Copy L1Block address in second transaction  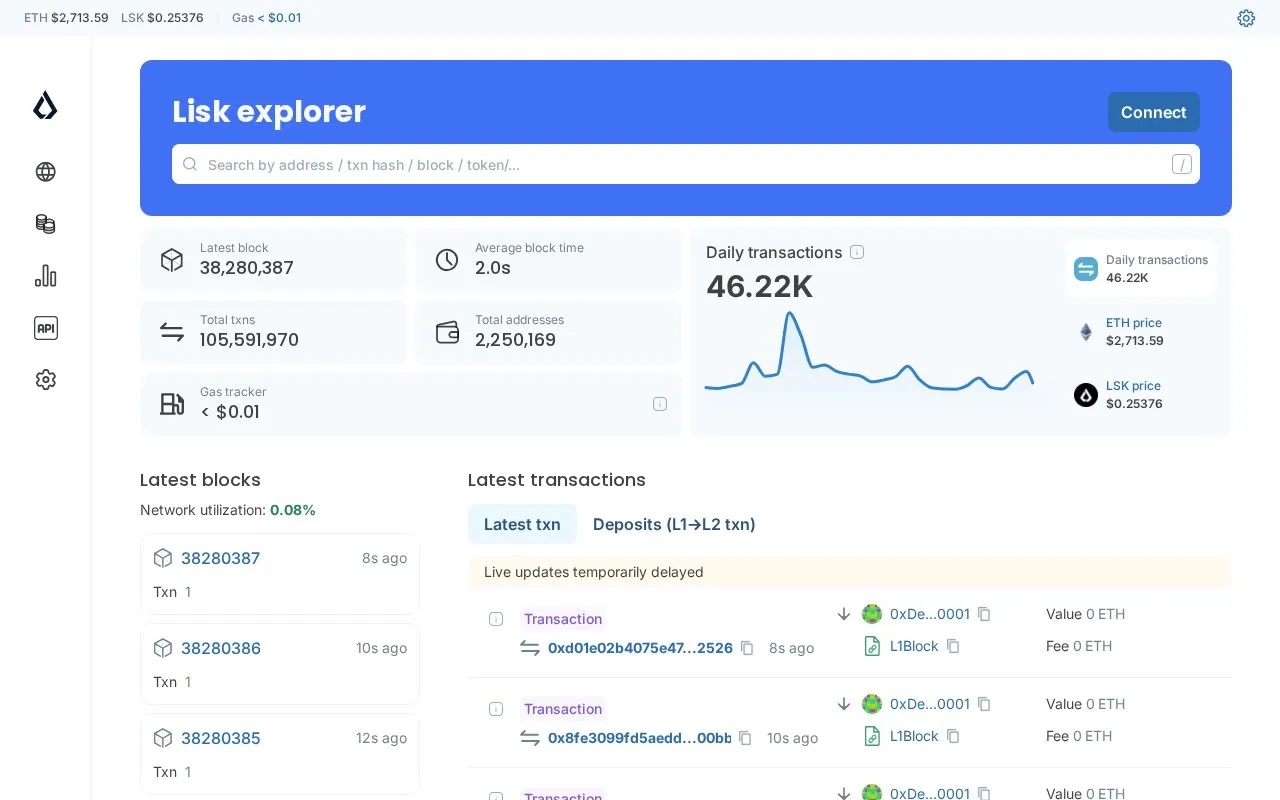[x=953, y=736]
